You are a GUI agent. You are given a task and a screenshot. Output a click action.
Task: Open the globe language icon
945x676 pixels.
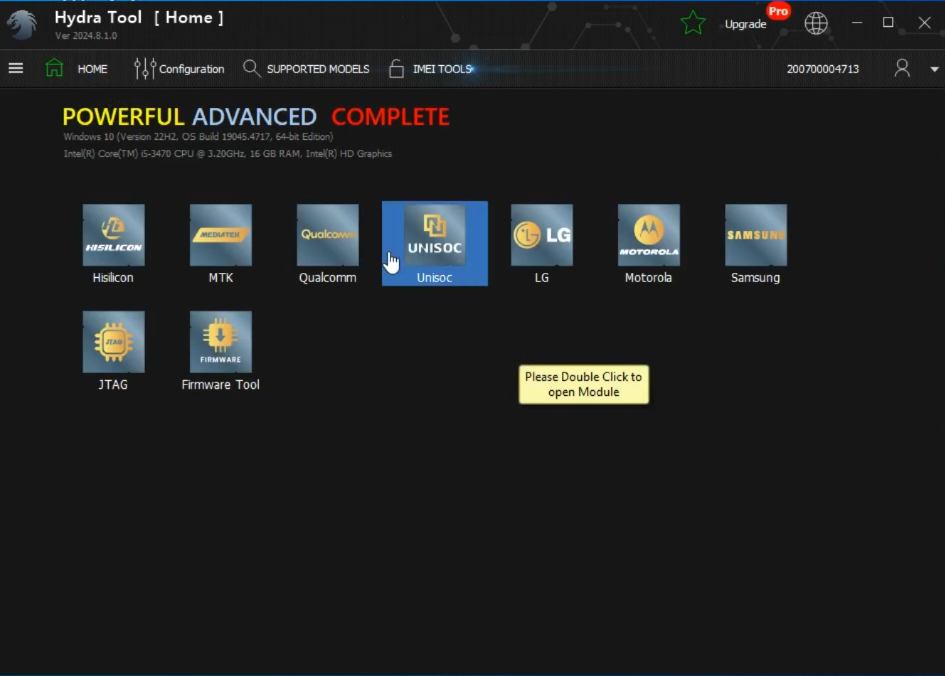pos(815,23)
